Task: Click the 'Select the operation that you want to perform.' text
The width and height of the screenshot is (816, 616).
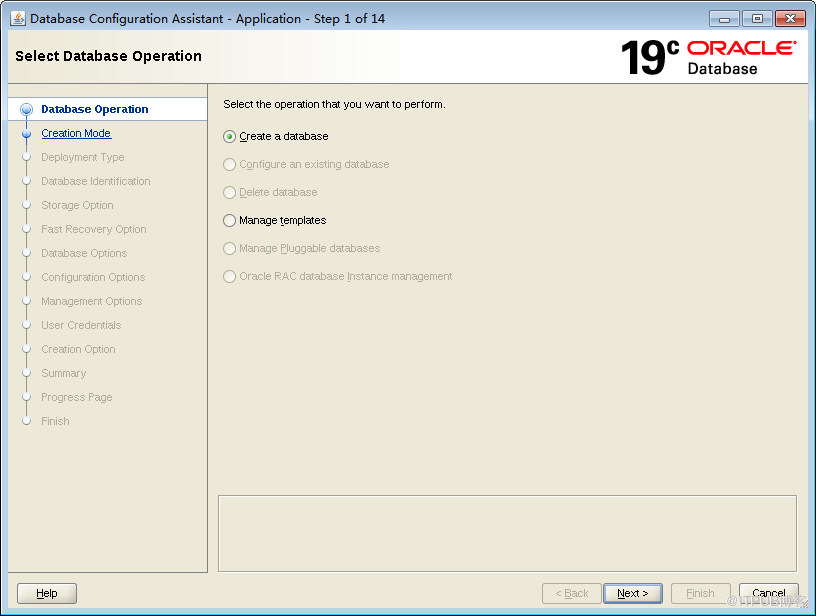Action: [x=334, y=104]
